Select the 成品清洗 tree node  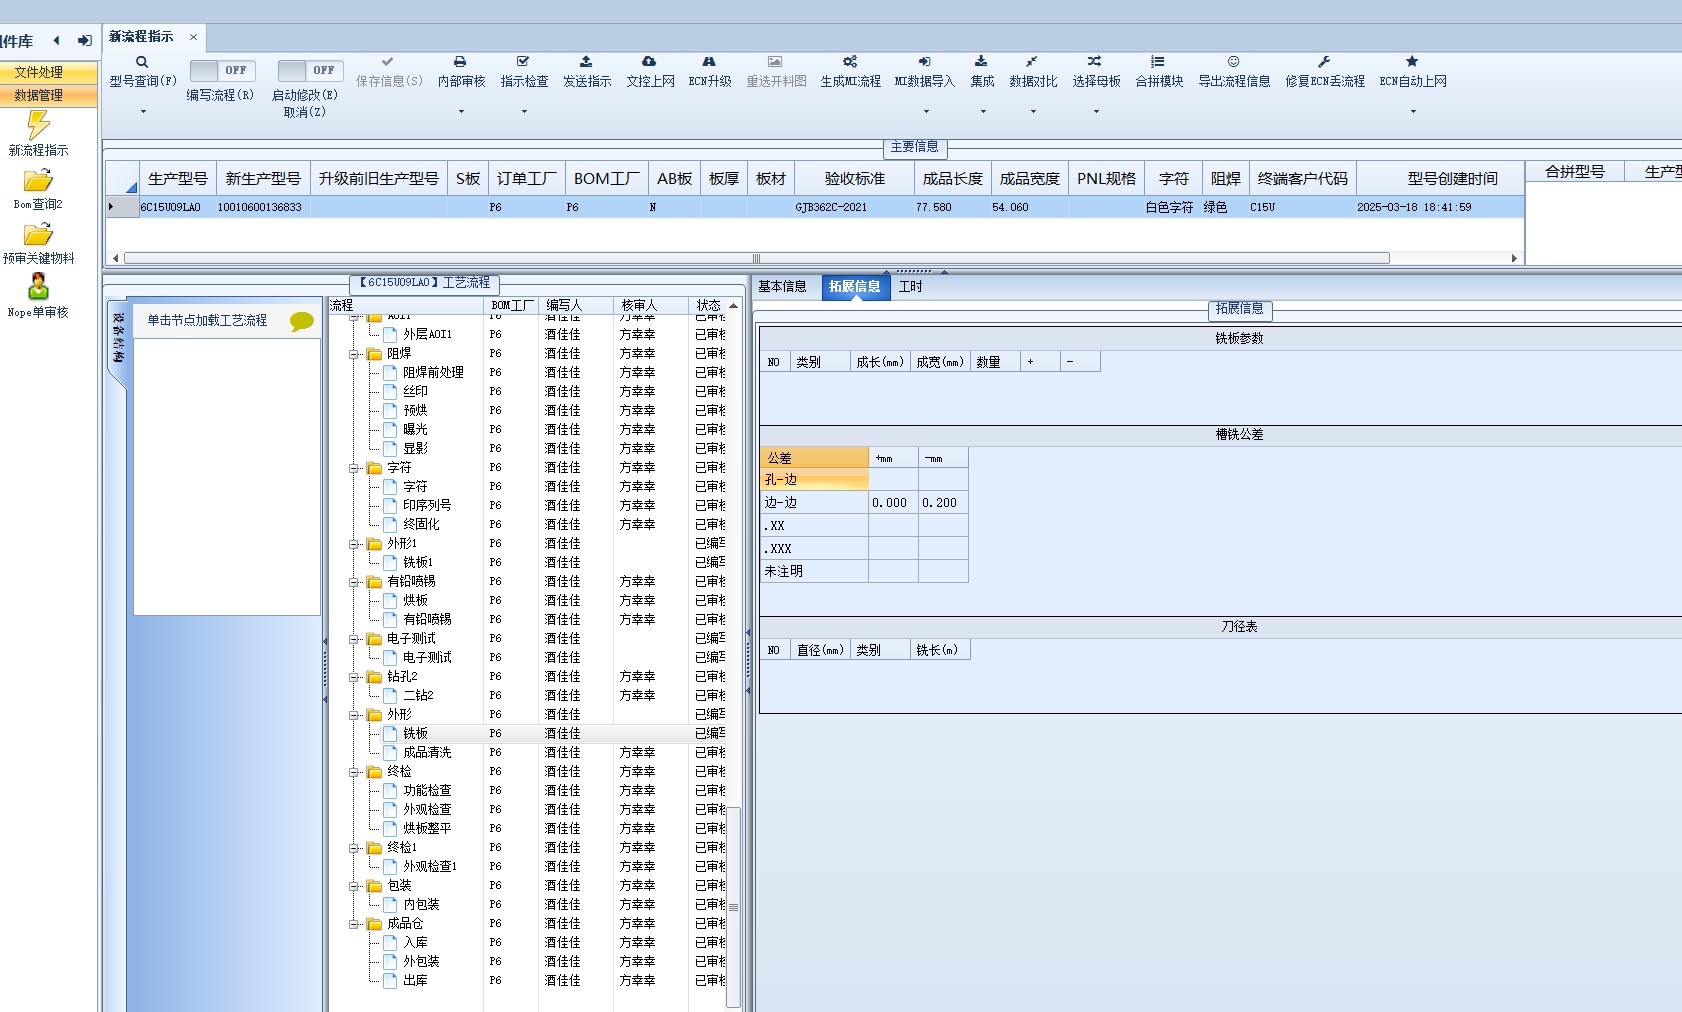(427, 753)
